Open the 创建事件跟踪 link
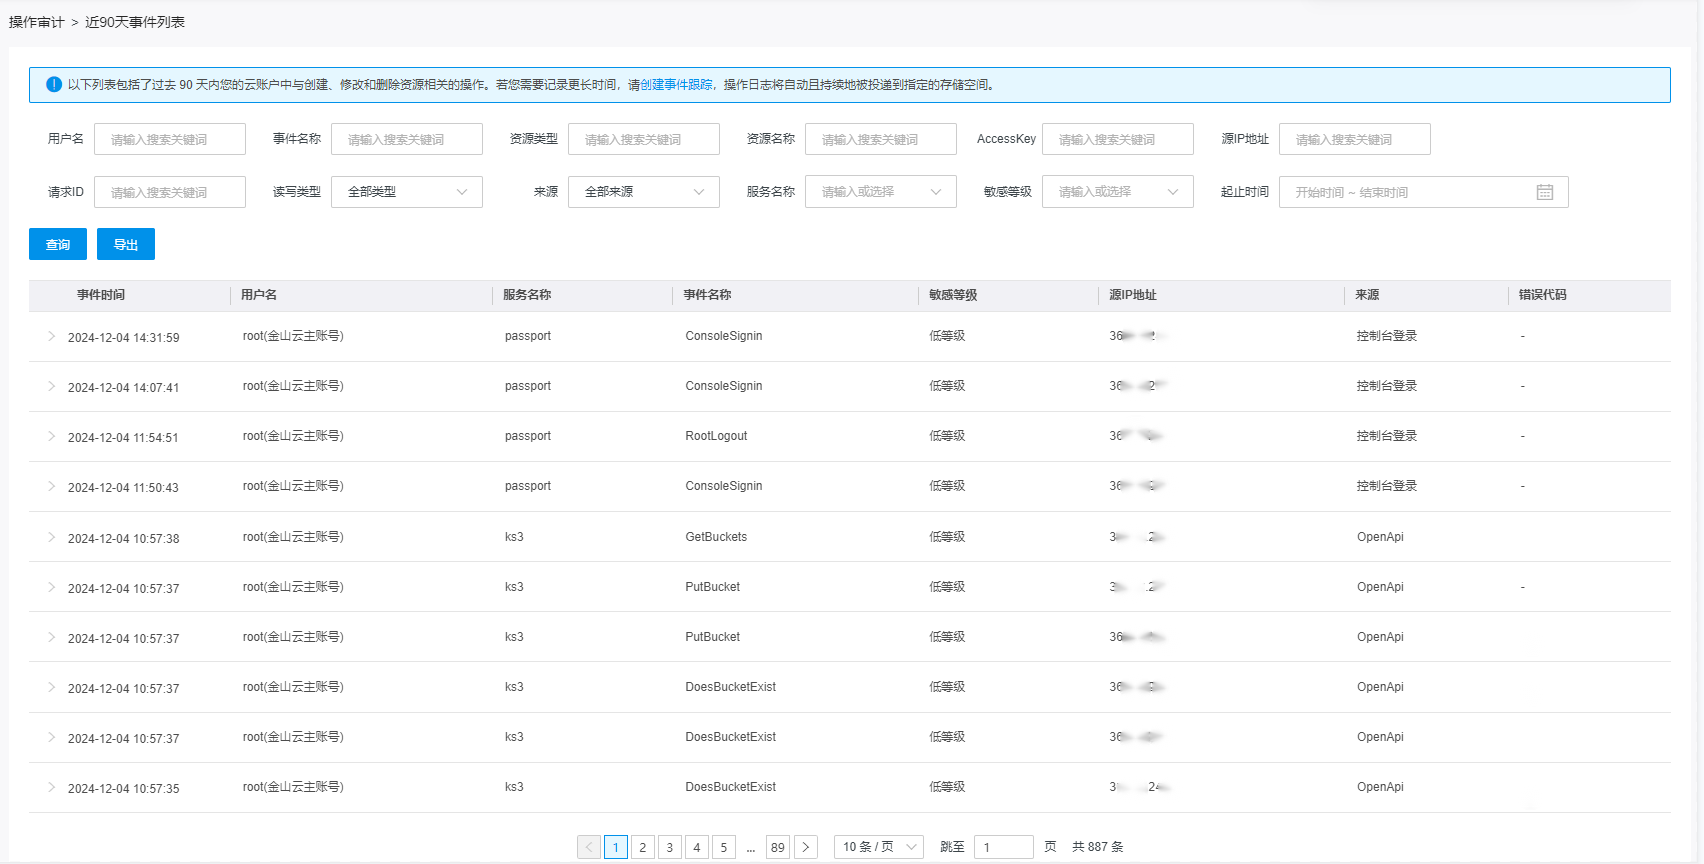 (x=676, y=85)
